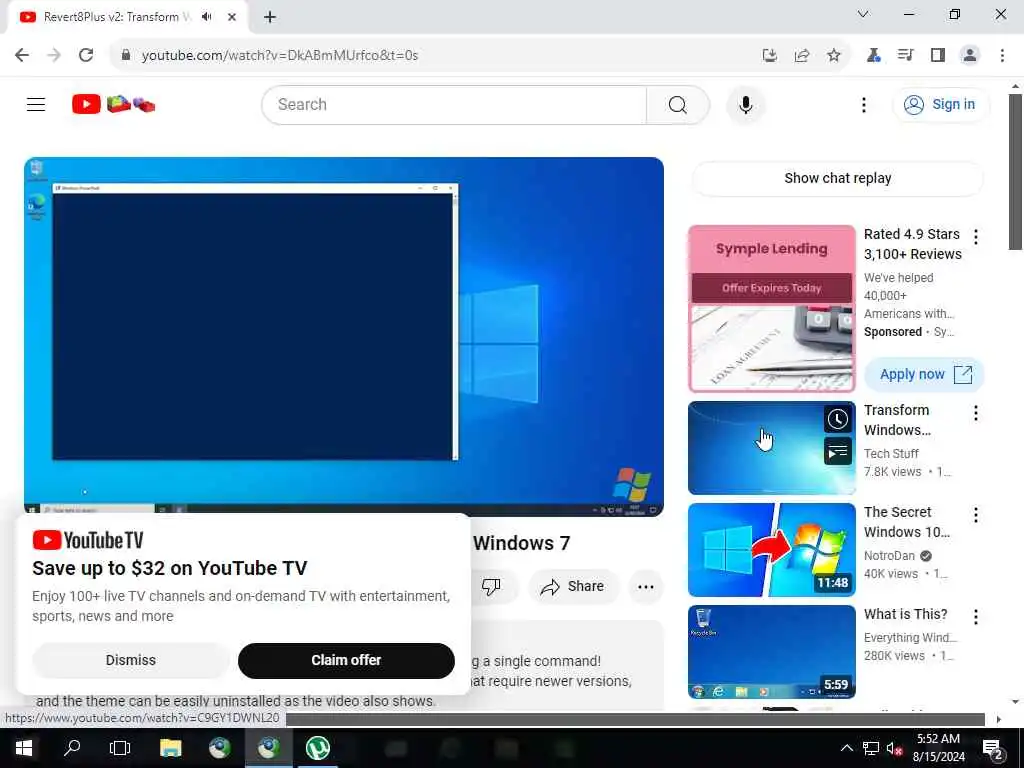Screen dimensions: 1024x768
Task: Open The Secret Windows 10 video thumbnail
Action: tap(771, 550)
